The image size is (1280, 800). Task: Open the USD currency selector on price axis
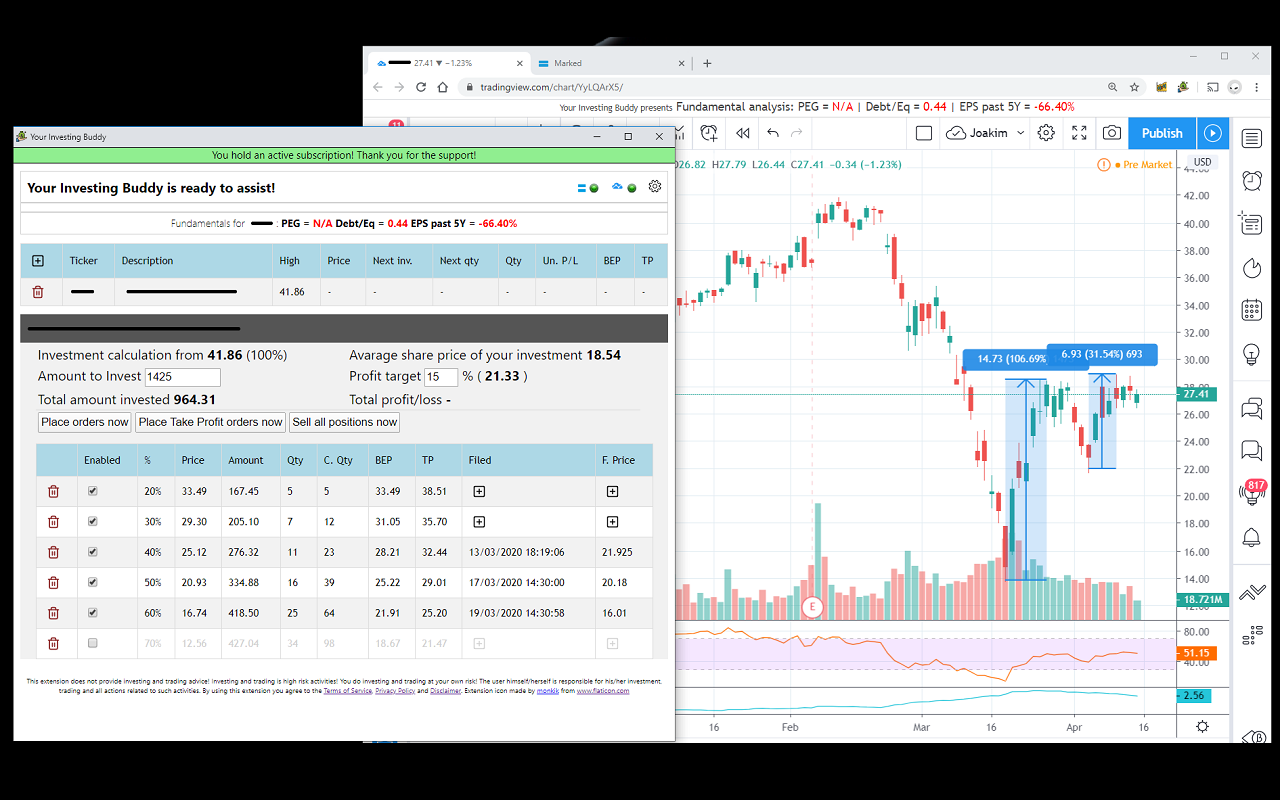coord(1202,162)
